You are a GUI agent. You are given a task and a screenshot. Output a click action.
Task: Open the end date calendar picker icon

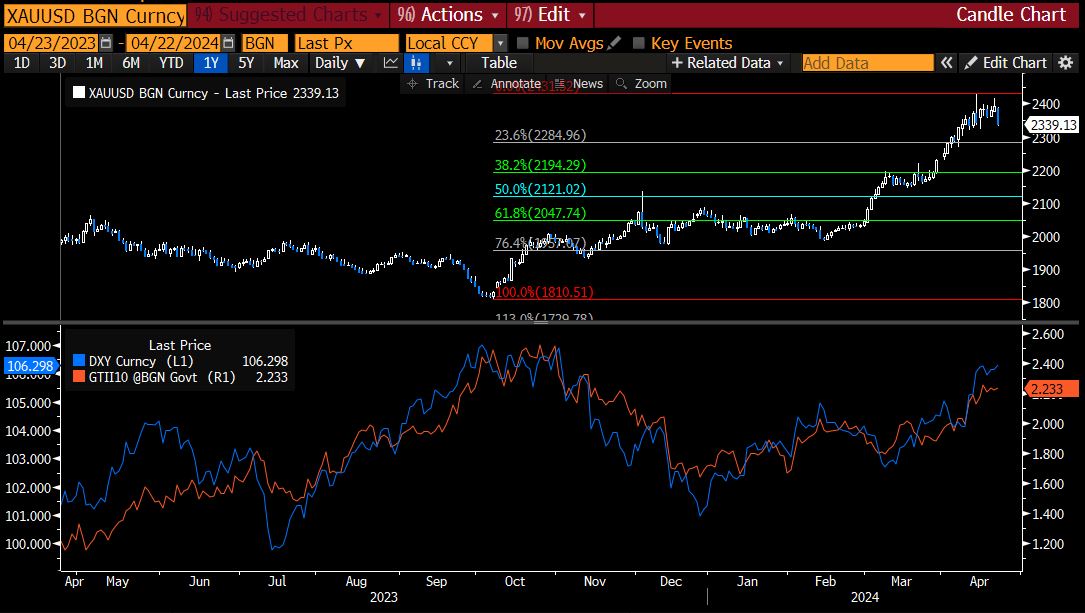pos(228,43)
